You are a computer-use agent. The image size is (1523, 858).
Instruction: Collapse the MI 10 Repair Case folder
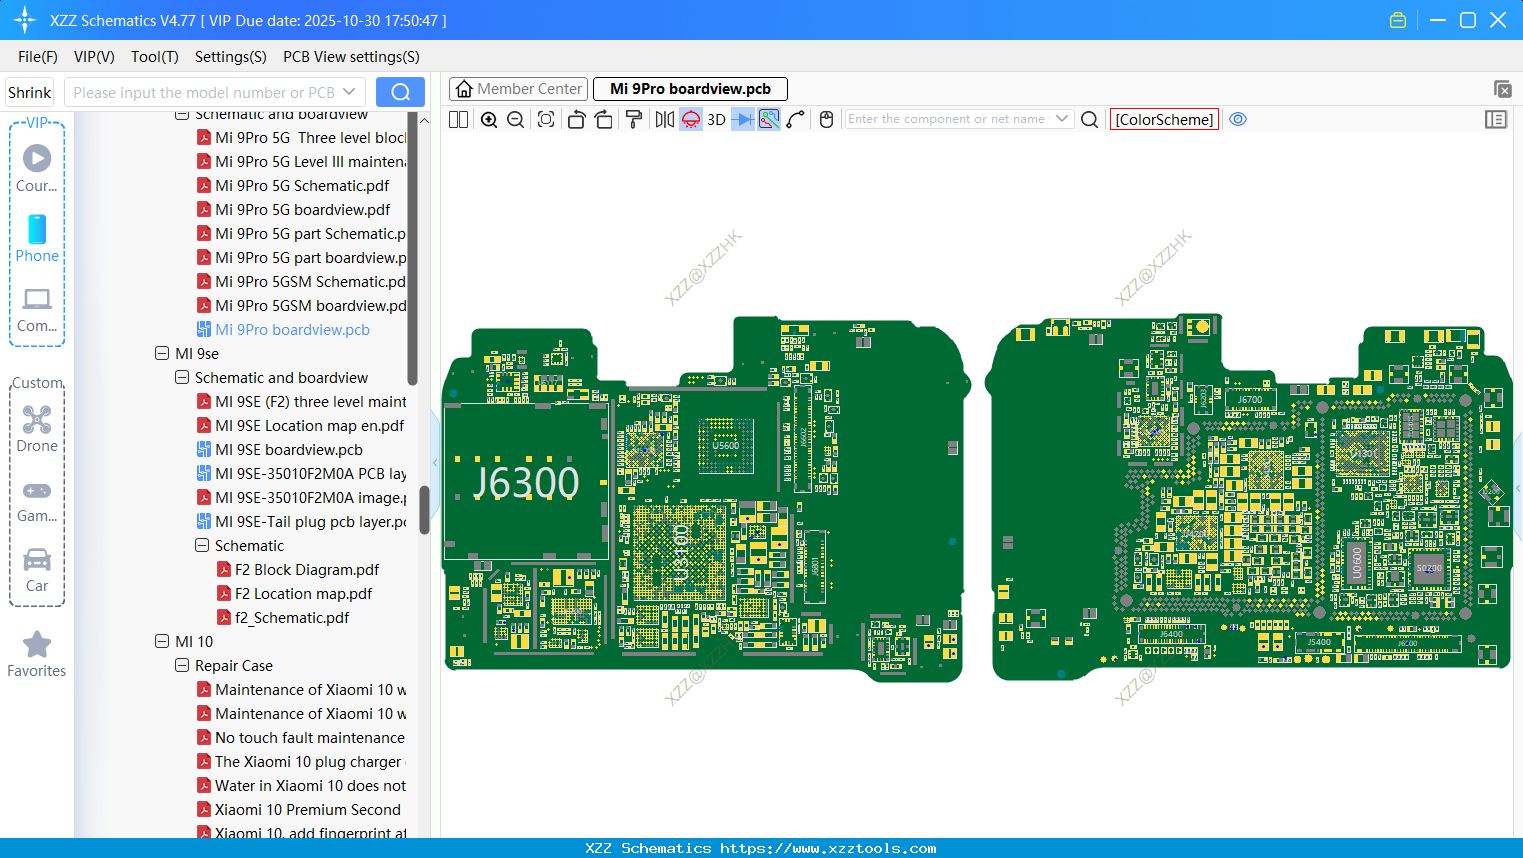tap(182, 666)
